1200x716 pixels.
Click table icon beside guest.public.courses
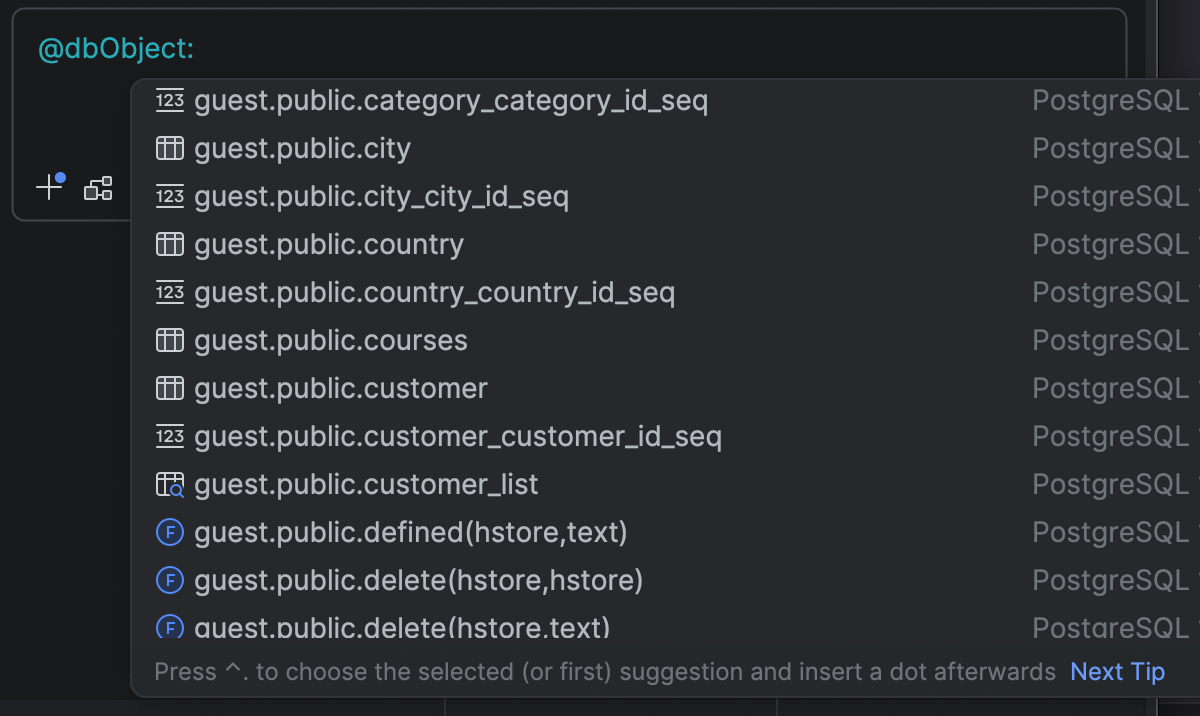click(x=170, y=341)
